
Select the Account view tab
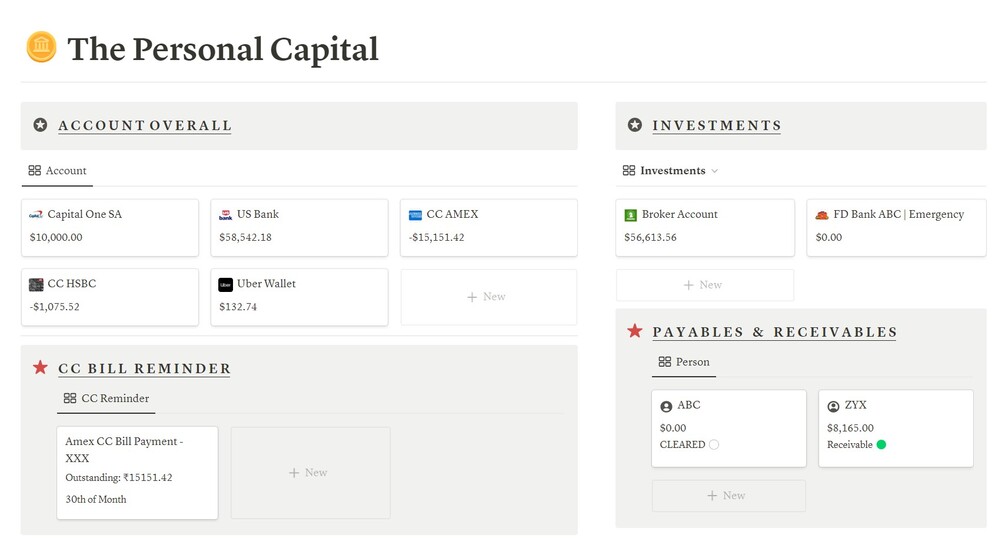pos(58,171)
